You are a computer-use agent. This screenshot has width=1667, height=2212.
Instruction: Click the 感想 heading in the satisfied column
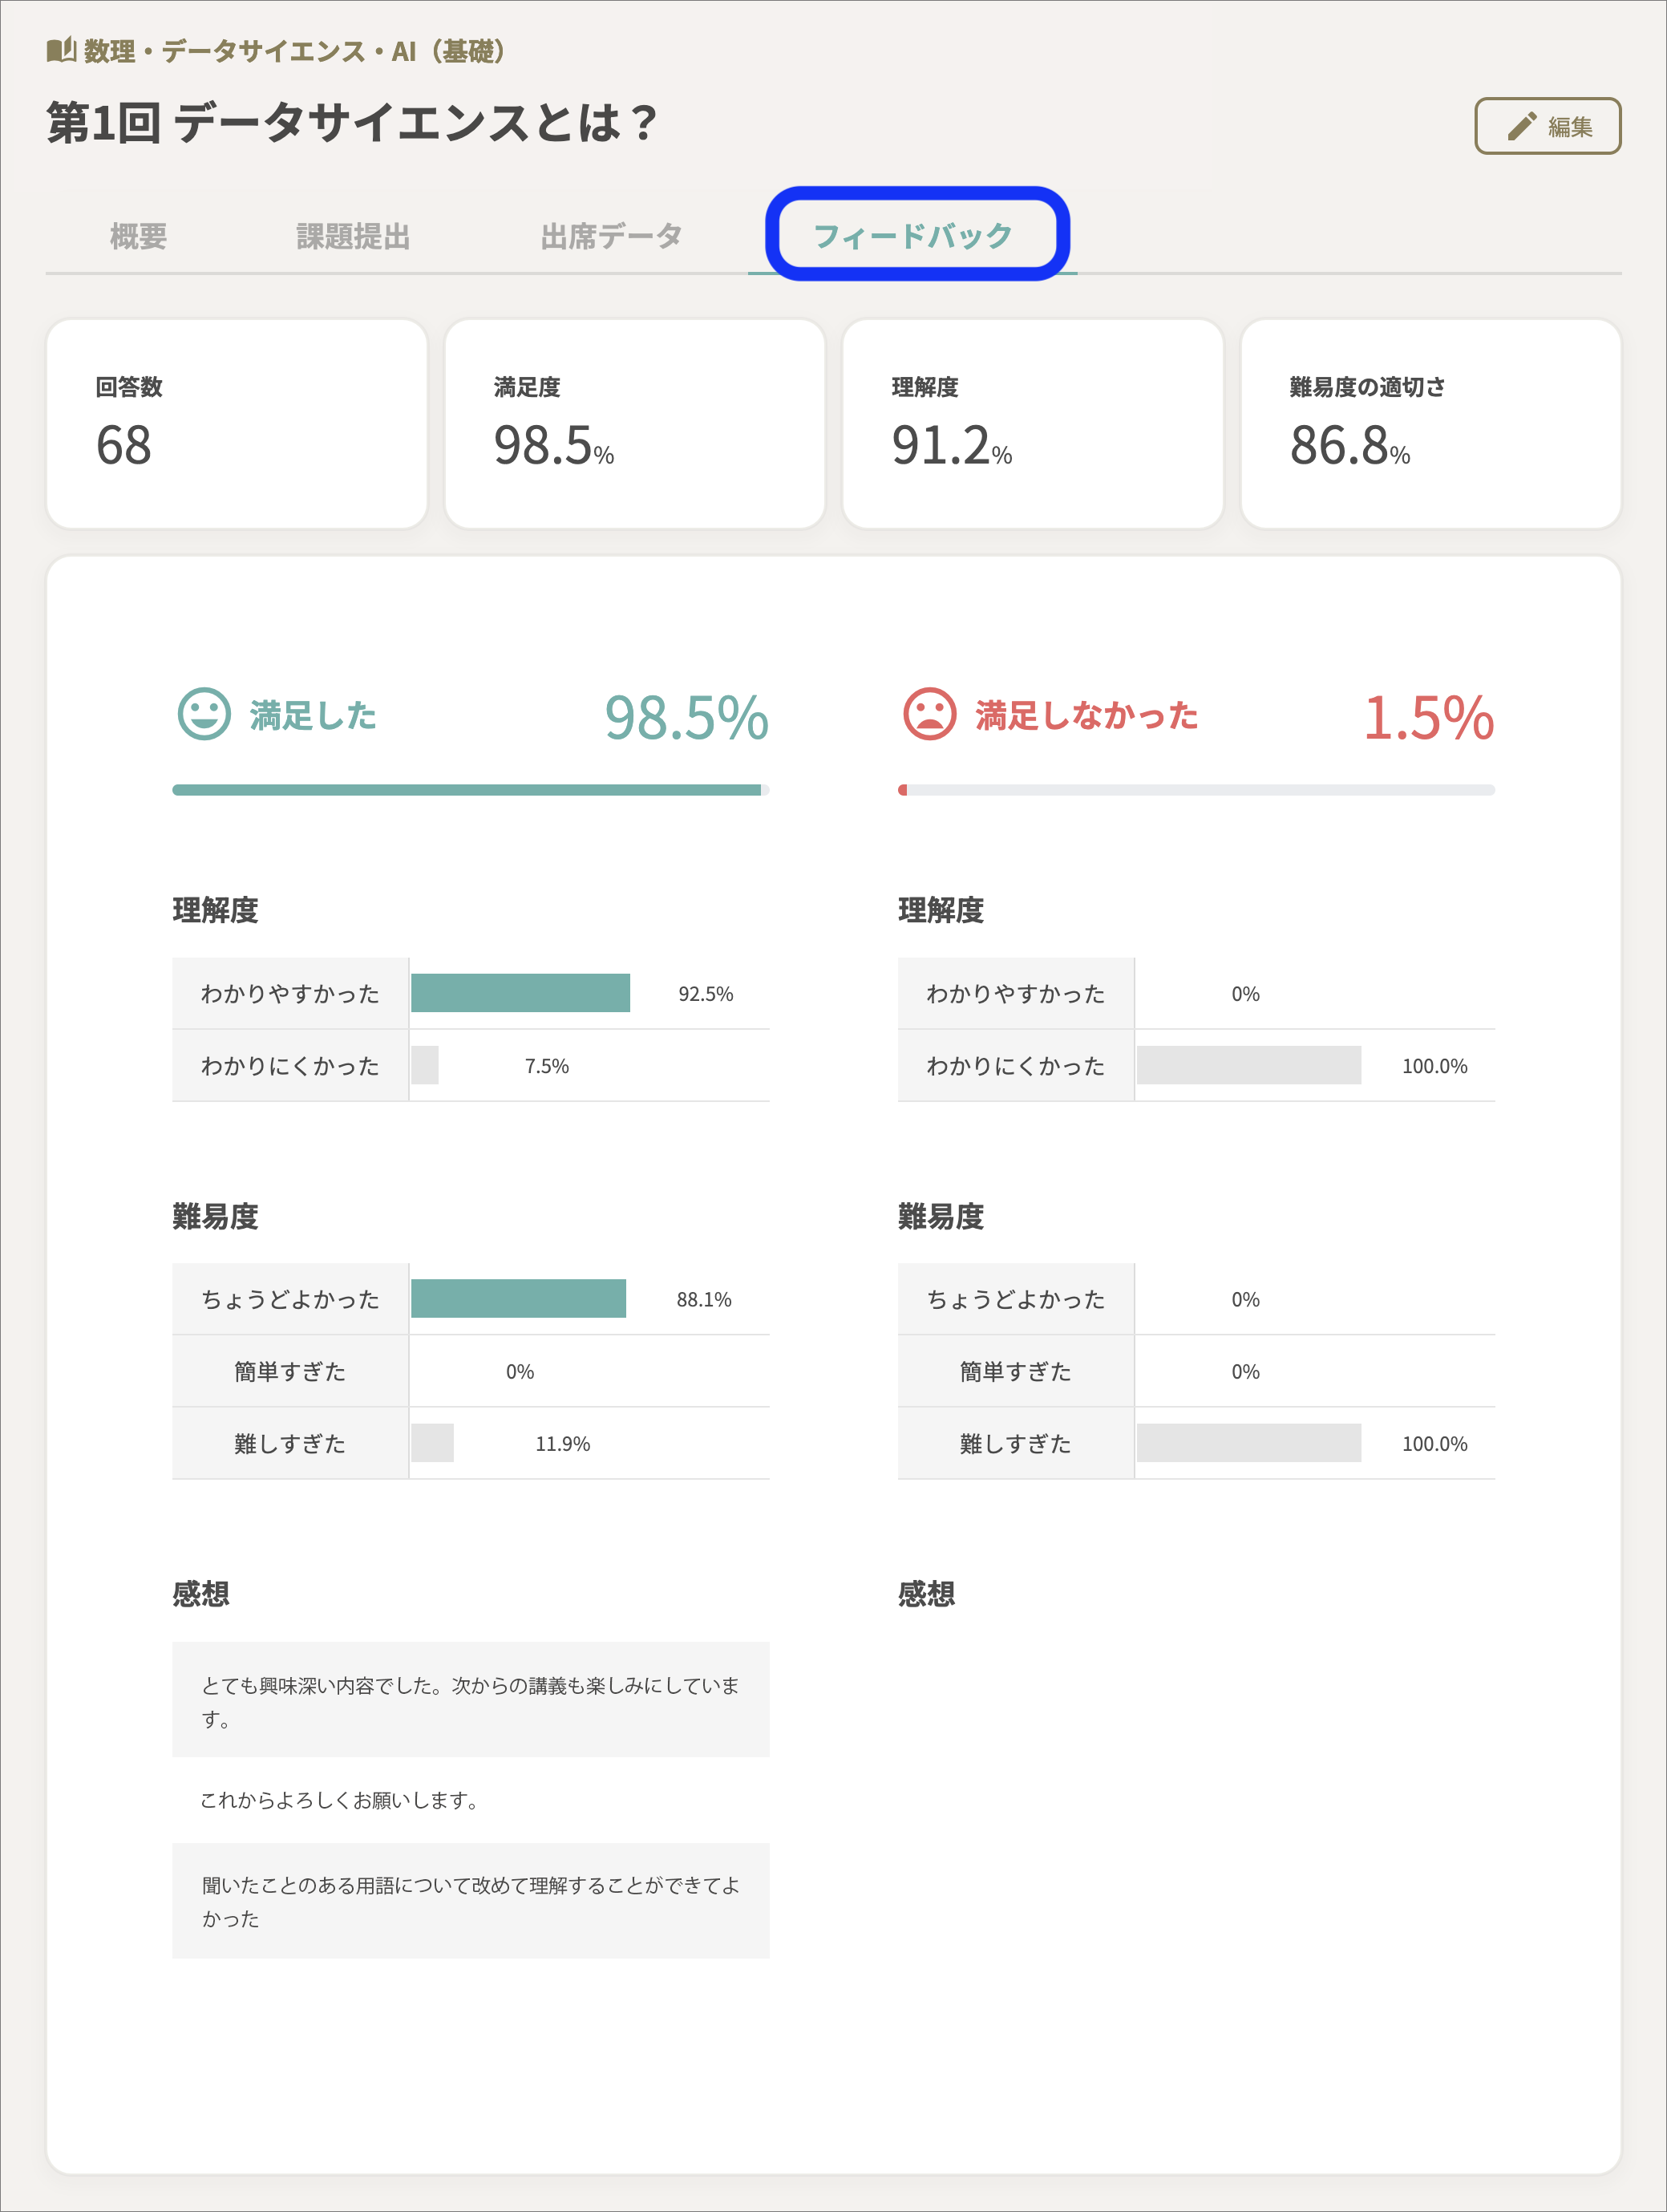[201, 1594]
